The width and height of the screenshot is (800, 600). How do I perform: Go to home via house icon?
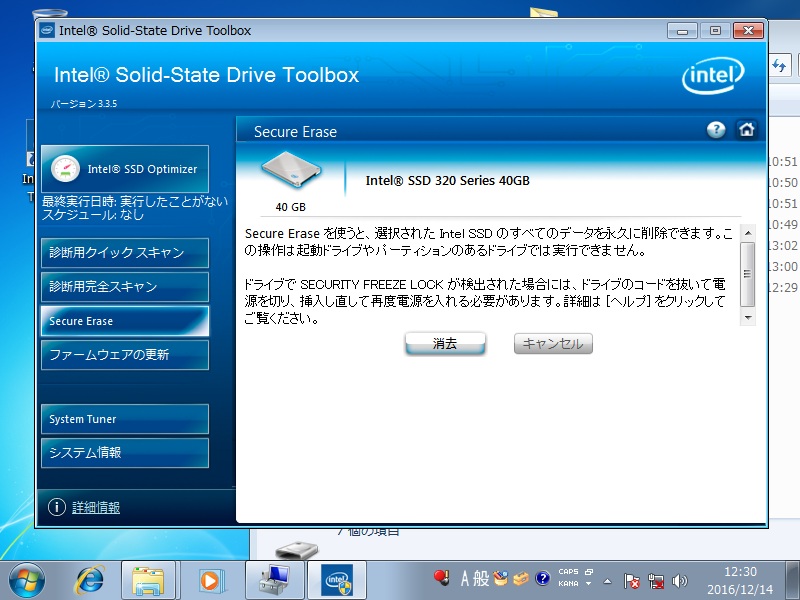(x=746, y=130)
